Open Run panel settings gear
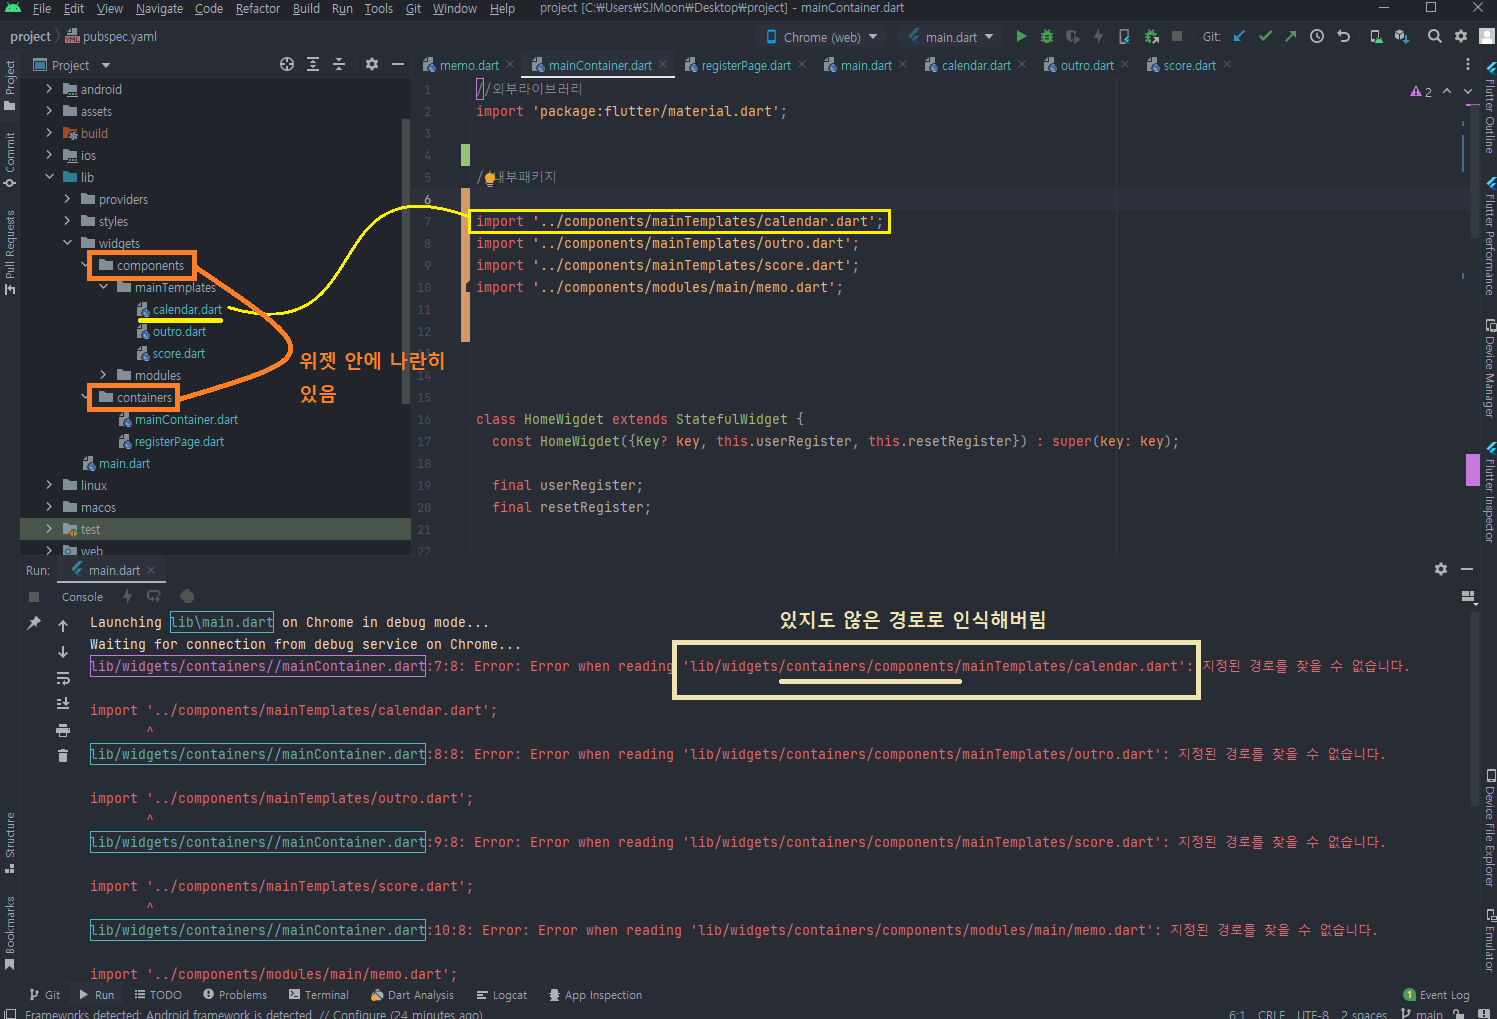The height and width of the screenshot is (1019, 1497). (x=1441, y=569)
